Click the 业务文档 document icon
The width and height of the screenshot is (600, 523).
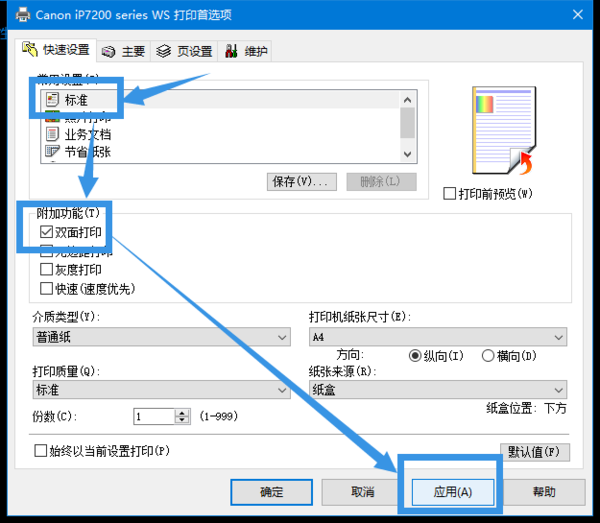[52, 134]
